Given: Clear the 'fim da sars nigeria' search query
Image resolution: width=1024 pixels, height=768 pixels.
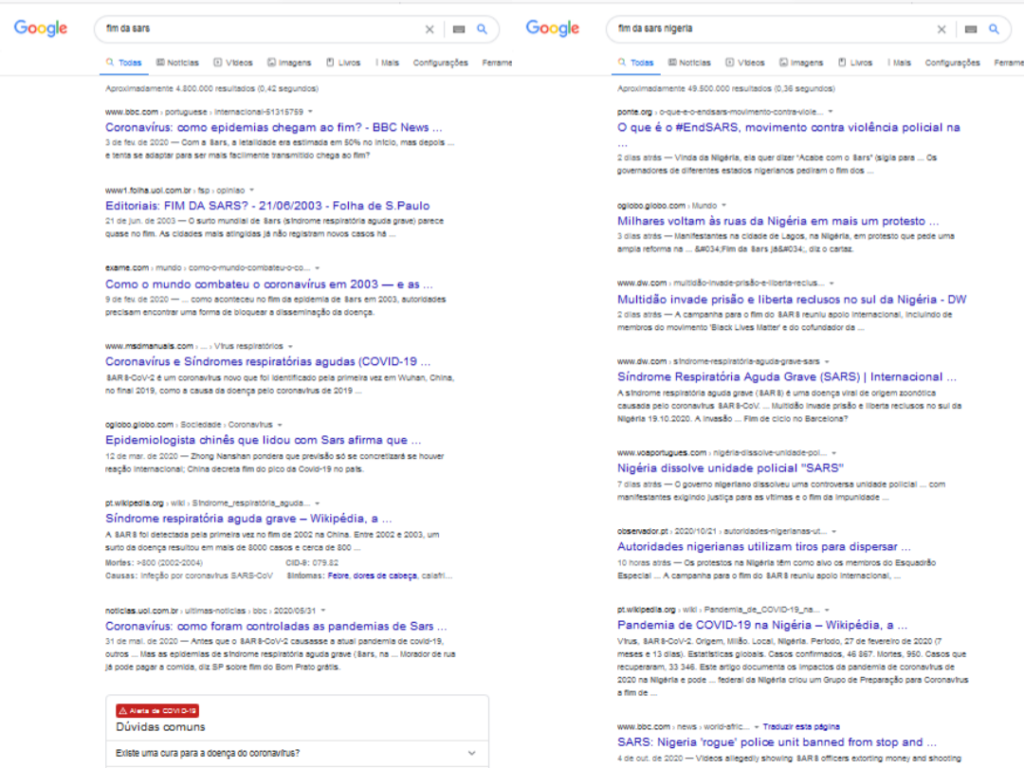Looking at the screenshot, I should [x=942, y=29].
